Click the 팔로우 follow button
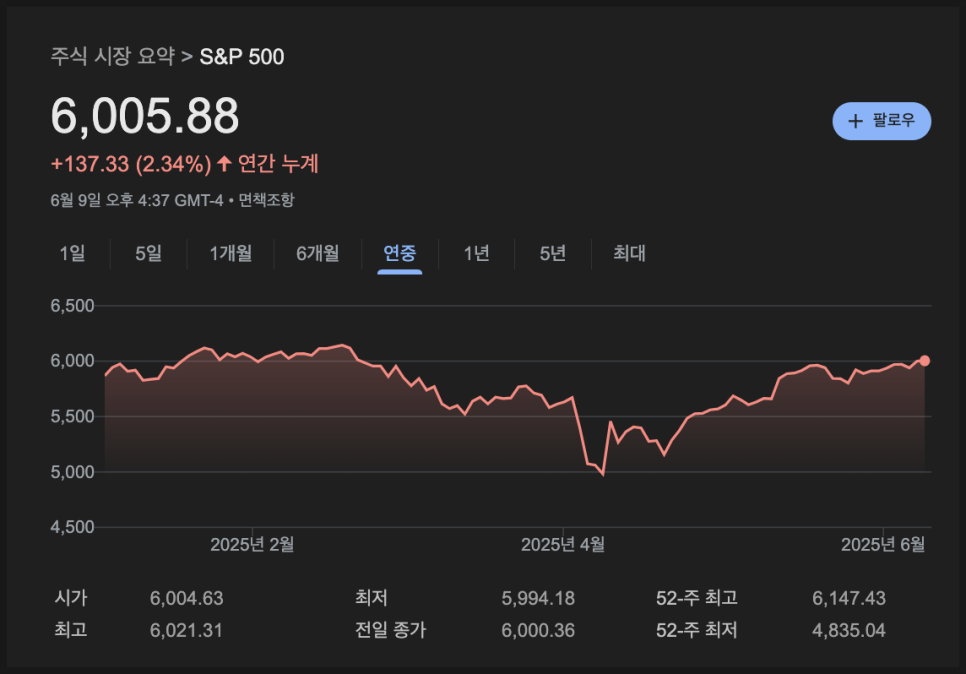The height and width of the screenshot is (674, 966). pyautogui.click(x=881, y=121)
